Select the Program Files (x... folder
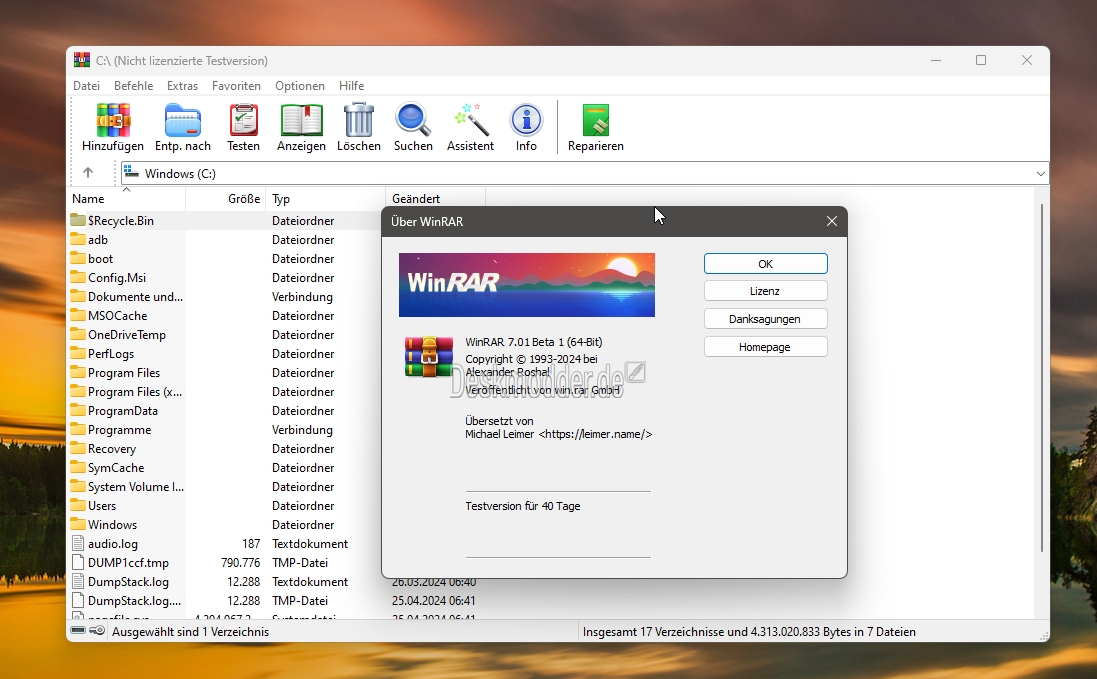The width and height of the screenshot is (1097, 679). click(x=134, y=392)
